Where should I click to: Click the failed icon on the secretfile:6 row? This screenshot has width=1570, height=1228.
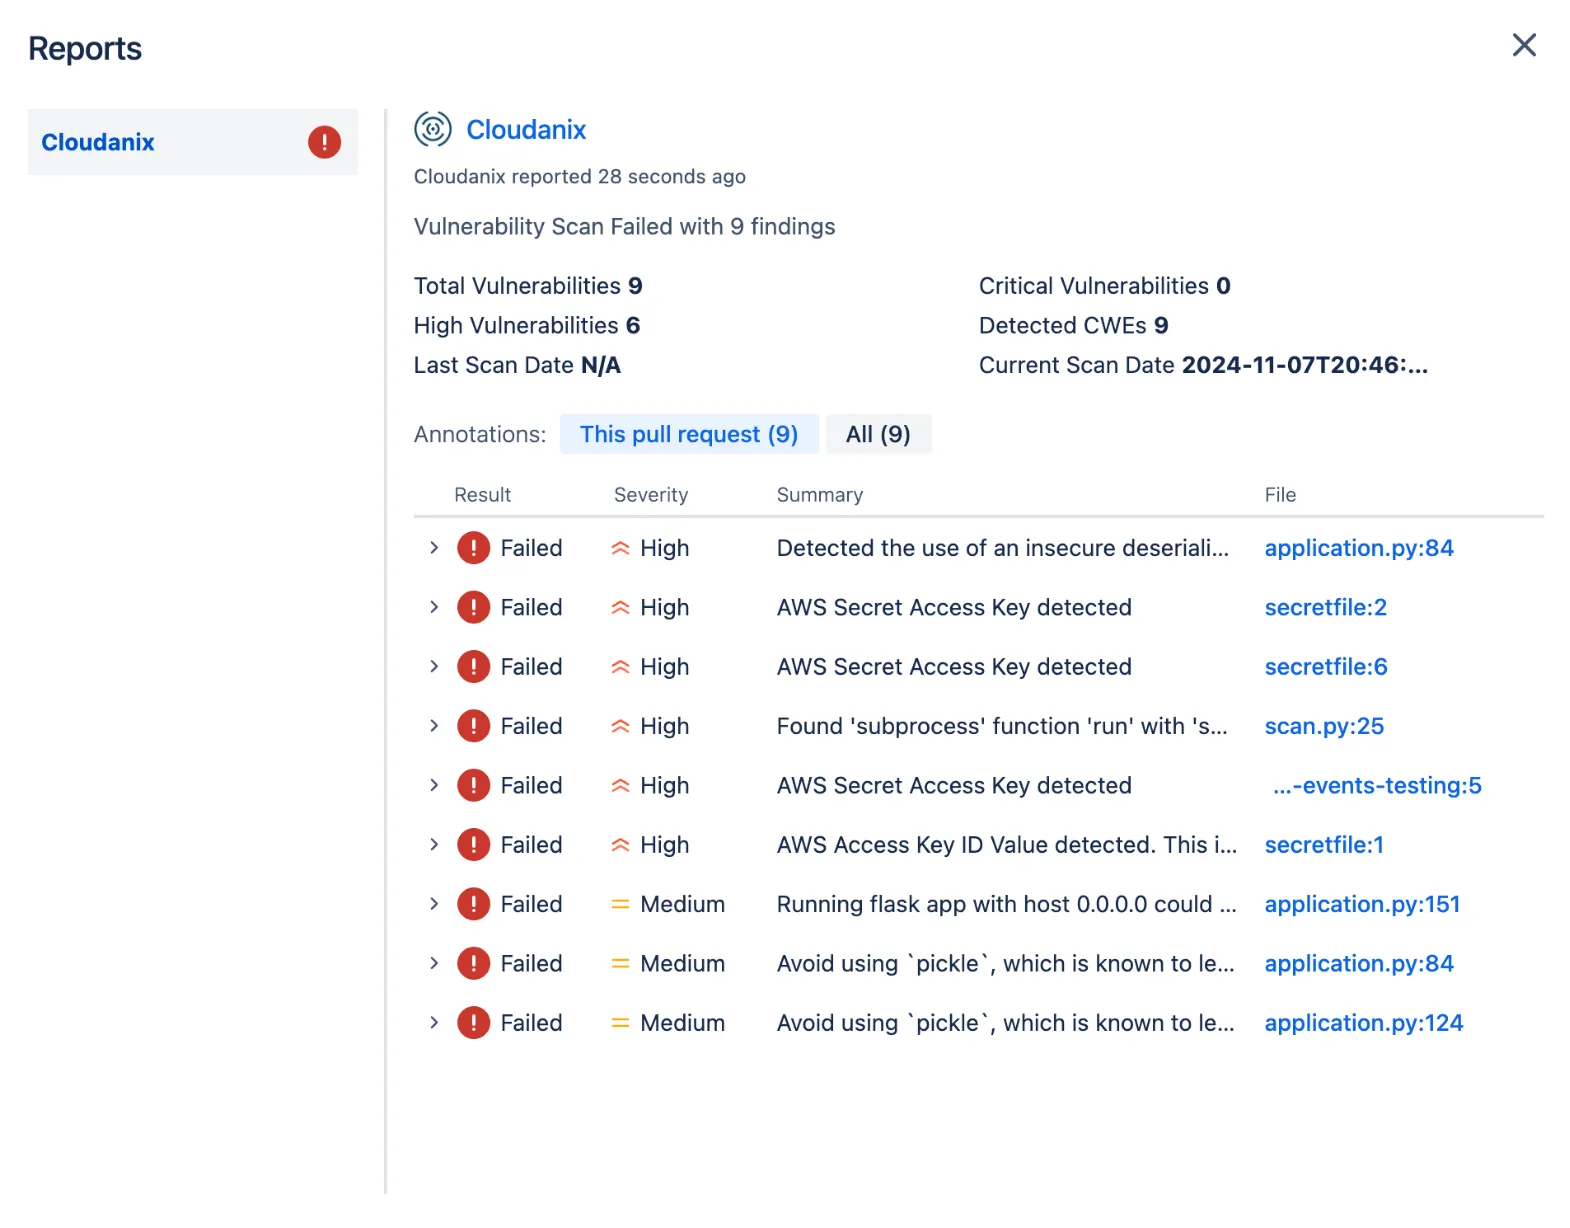click(x=473, y=667)
